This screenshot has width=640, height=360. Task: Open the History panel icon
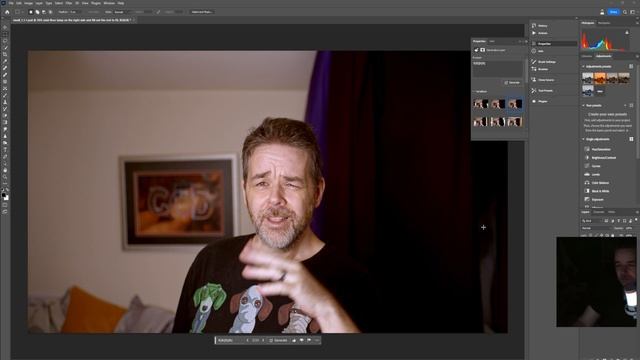click(534, 25)
